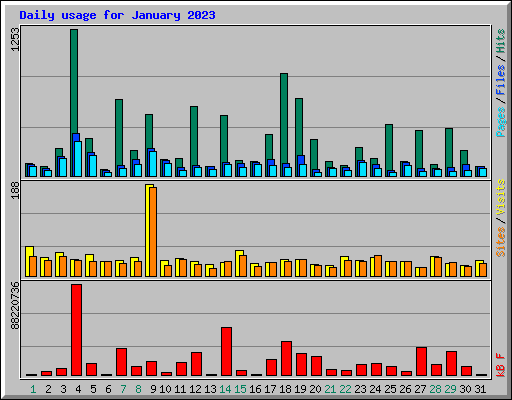This screenshot has height=400, width=512.
Task: Click the day 1 axis label
Action: 33,389
